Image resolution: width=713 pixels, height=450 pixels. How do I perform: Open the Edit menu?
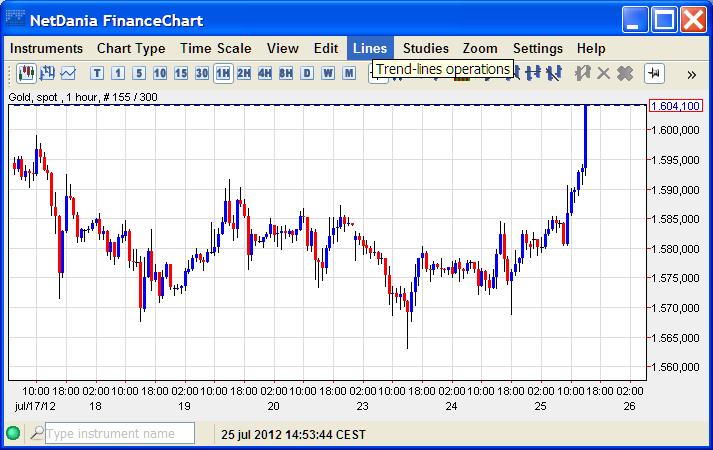point(326,48)
